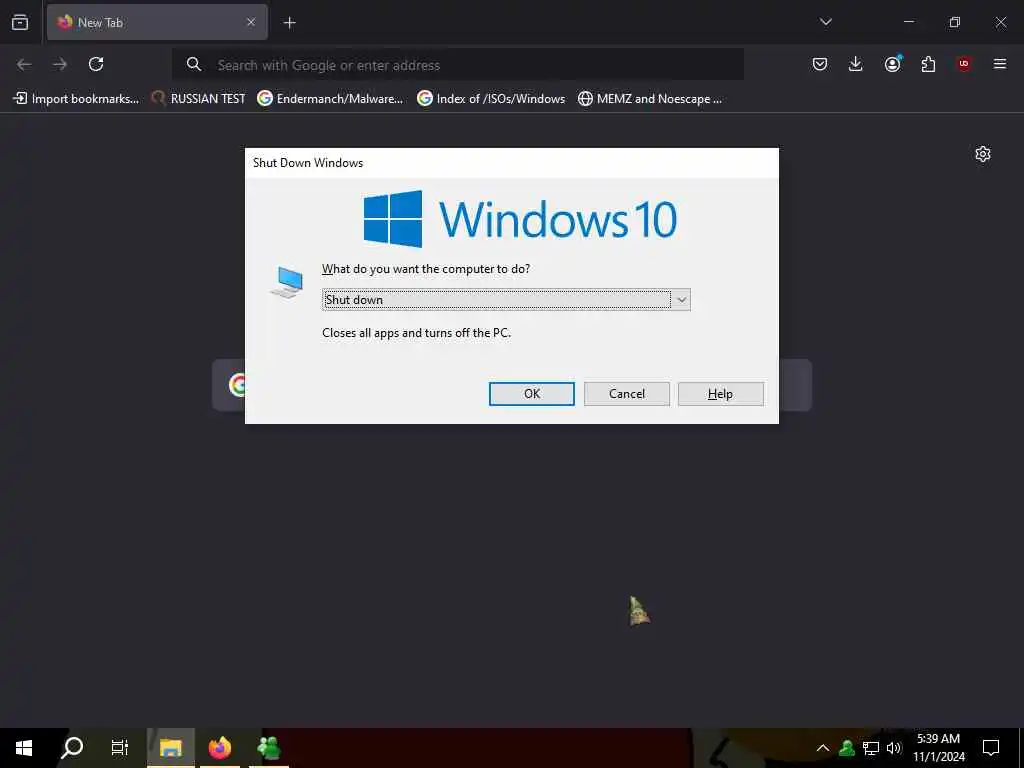Click Help in Shut Down Windows dialog

pos(720,394)
